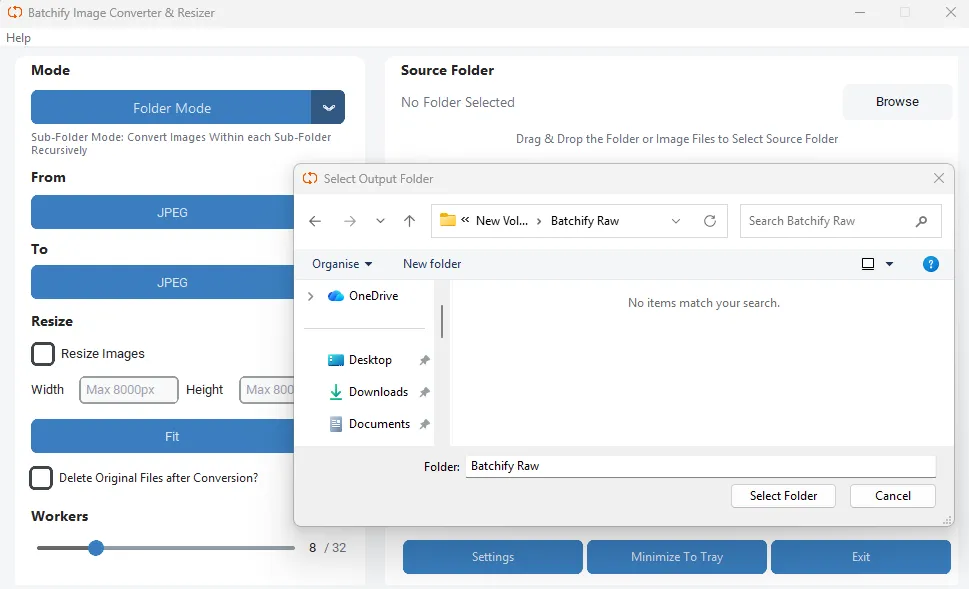Viewport: 969px width, 589px height.
Task: Expand the Folder Mode dropdown
Action: (x=330, y=107)
